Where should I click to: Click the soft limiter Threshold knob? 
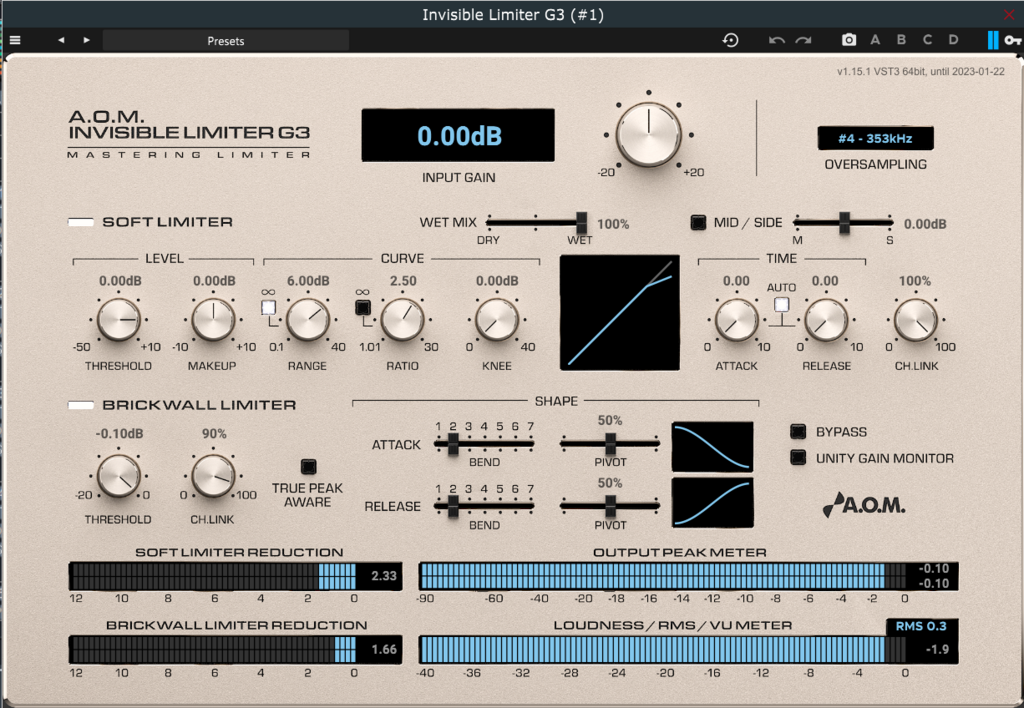tap(119, 319)
